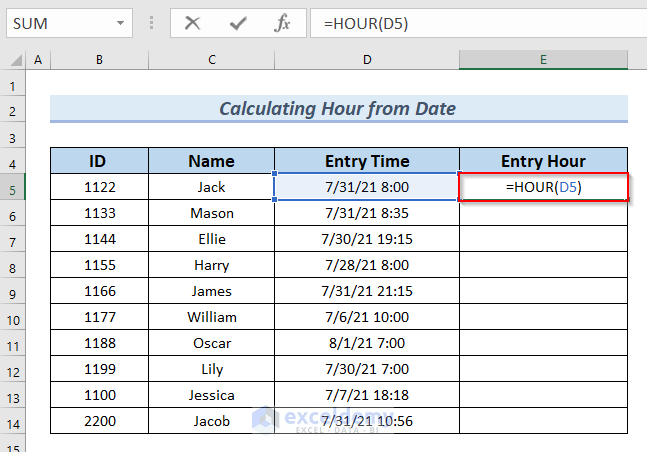Open the Insert Function fx dialog
This screenshot has height=452, width=647.
tap(283, 23)
